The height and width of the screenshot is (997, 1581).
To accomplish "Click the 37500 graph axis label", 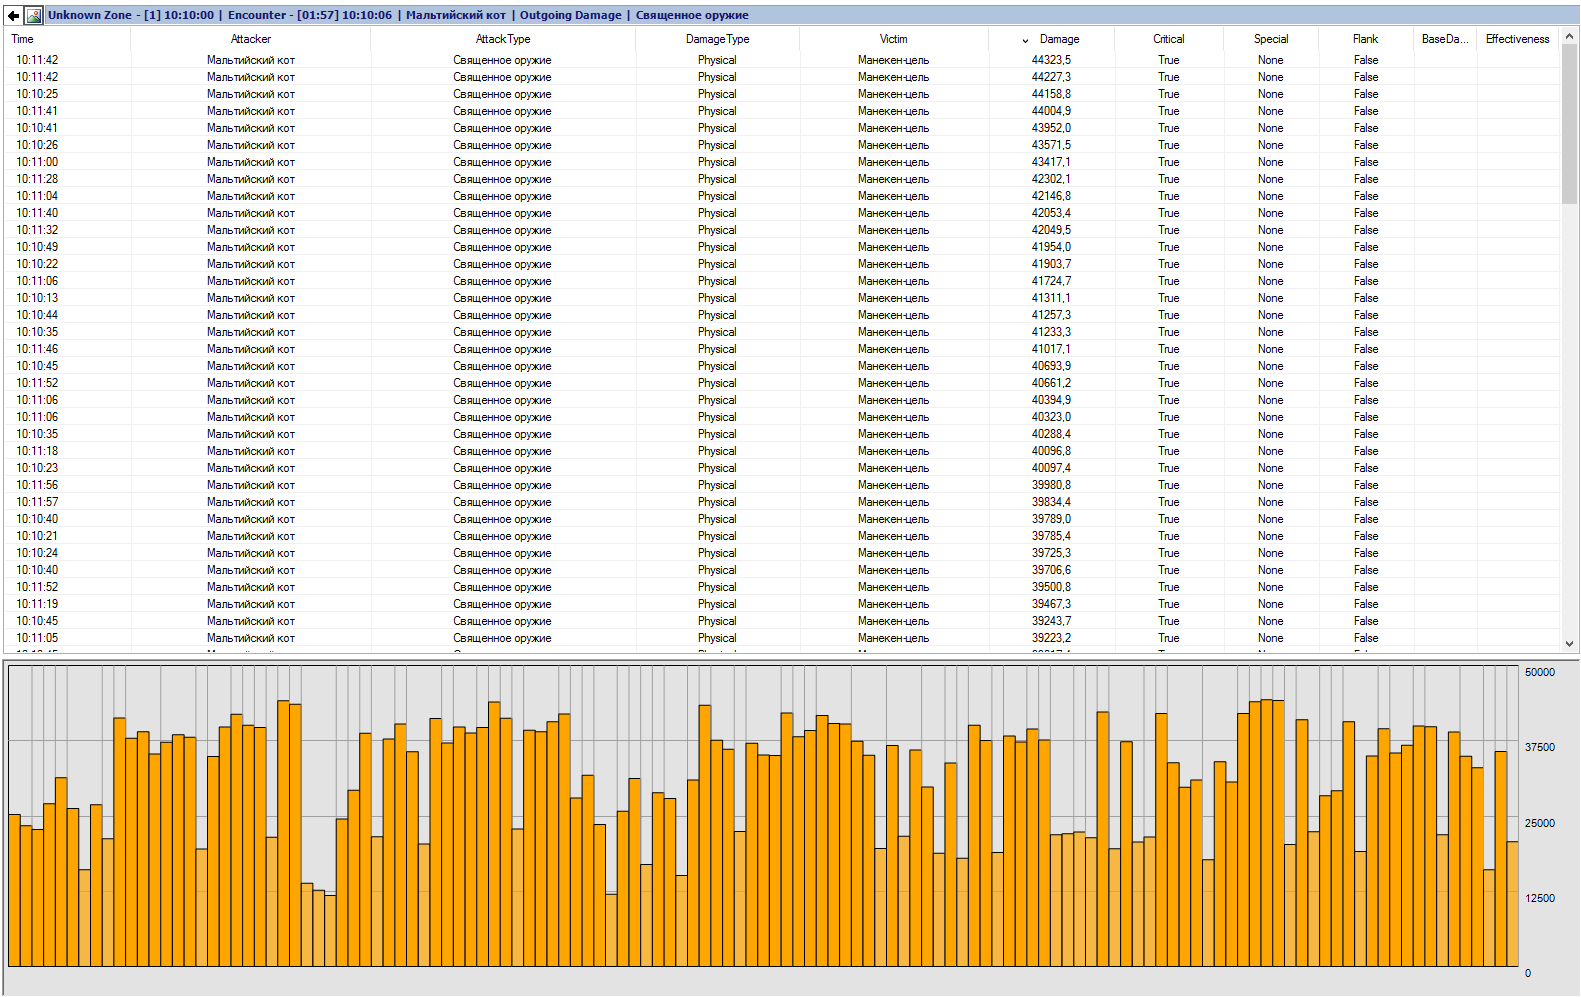I will [1540, 747].
